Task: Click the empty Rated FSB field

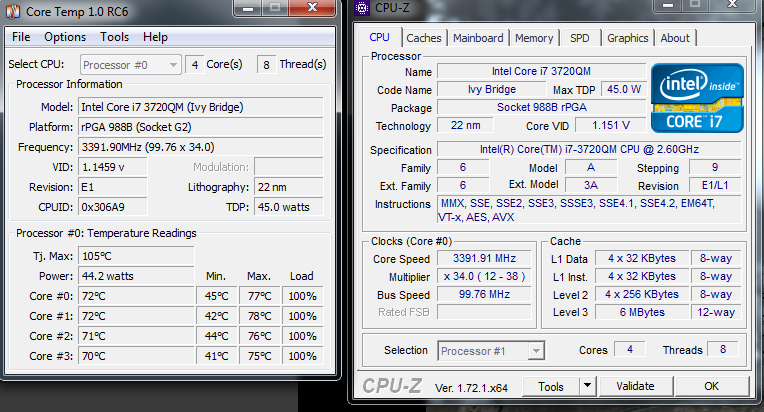Action: coord(484,312)
